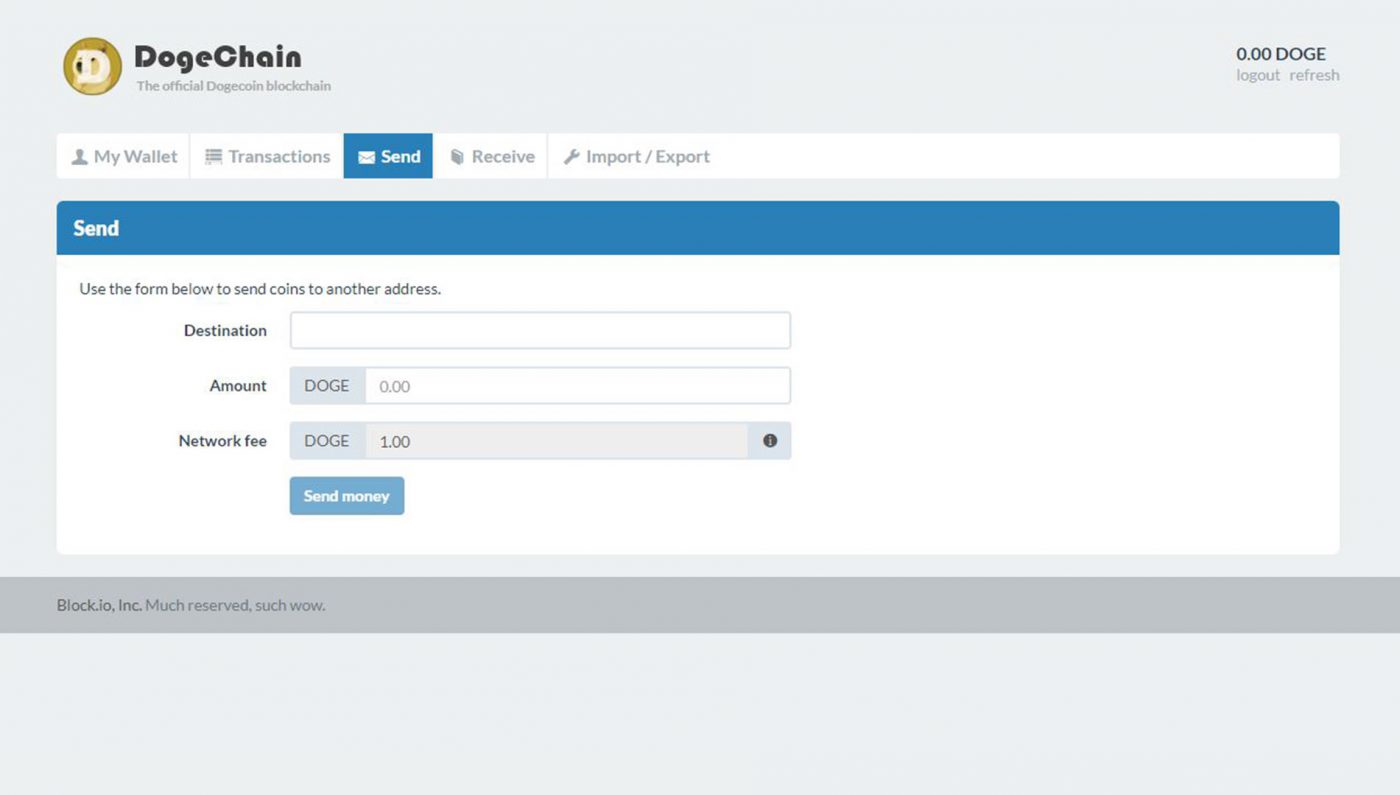Click the 0.00 DOGE balance text

tap(1281, 54)
